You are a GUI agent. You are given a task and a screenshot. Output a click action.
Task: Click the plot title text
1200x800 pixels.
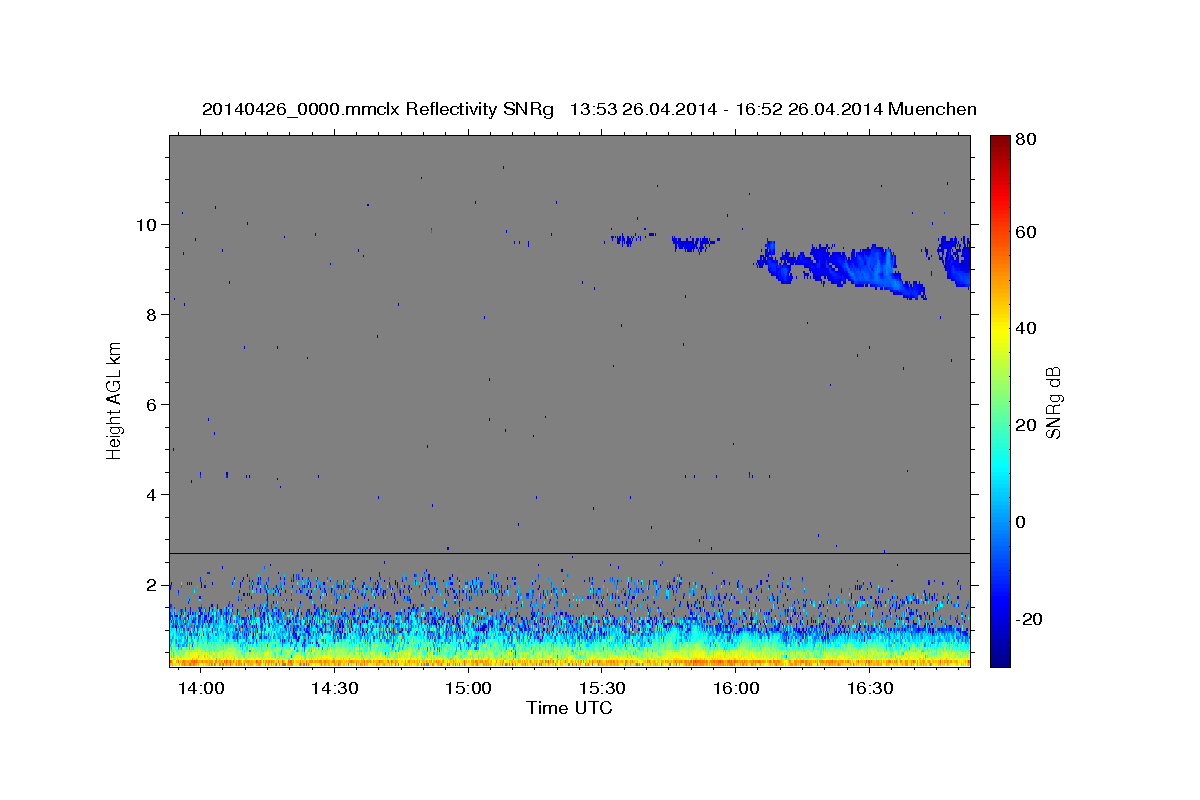tap(589, 109)
